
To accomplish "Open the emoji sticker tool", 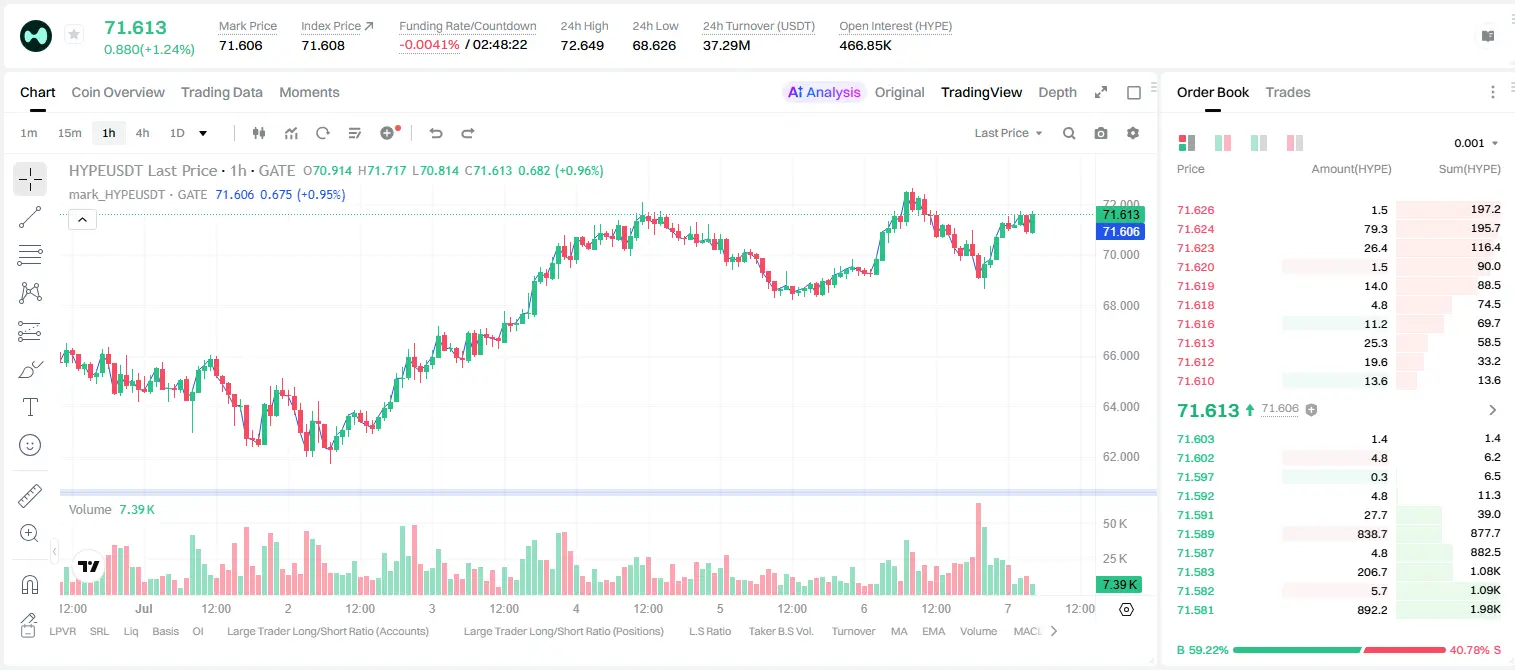I will (30, 445).
